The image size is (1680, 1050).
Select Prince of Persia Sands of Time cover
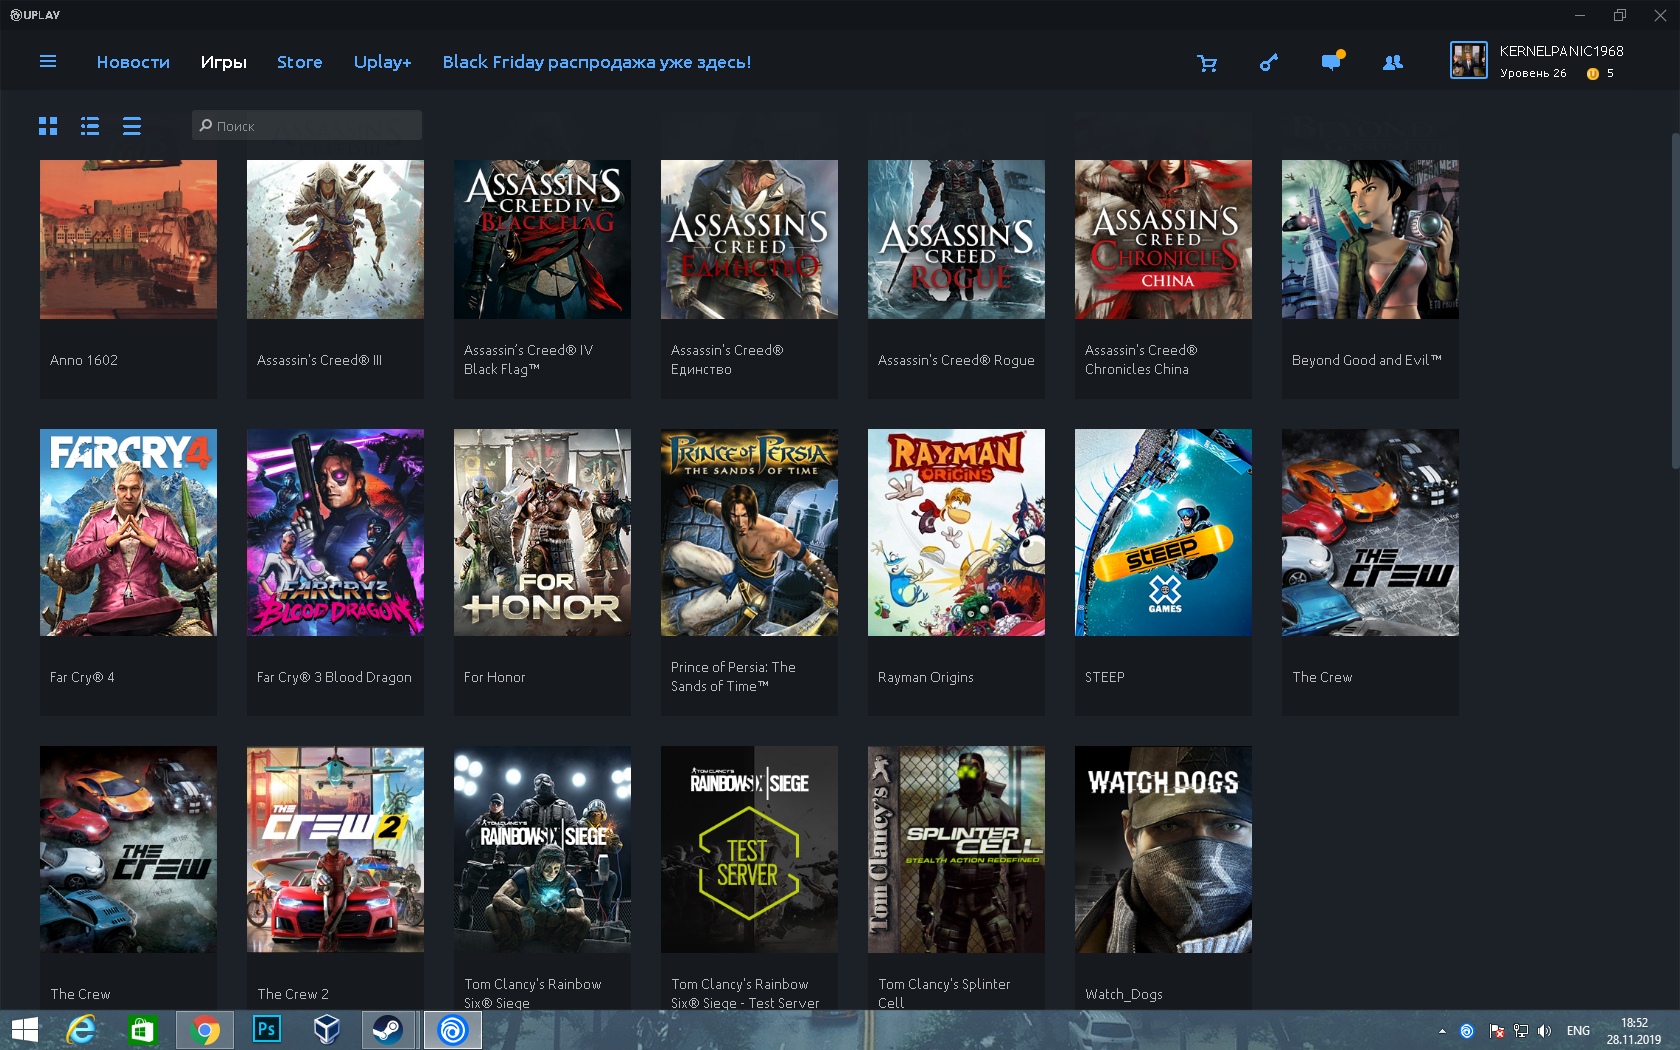(x=749, y=533)
